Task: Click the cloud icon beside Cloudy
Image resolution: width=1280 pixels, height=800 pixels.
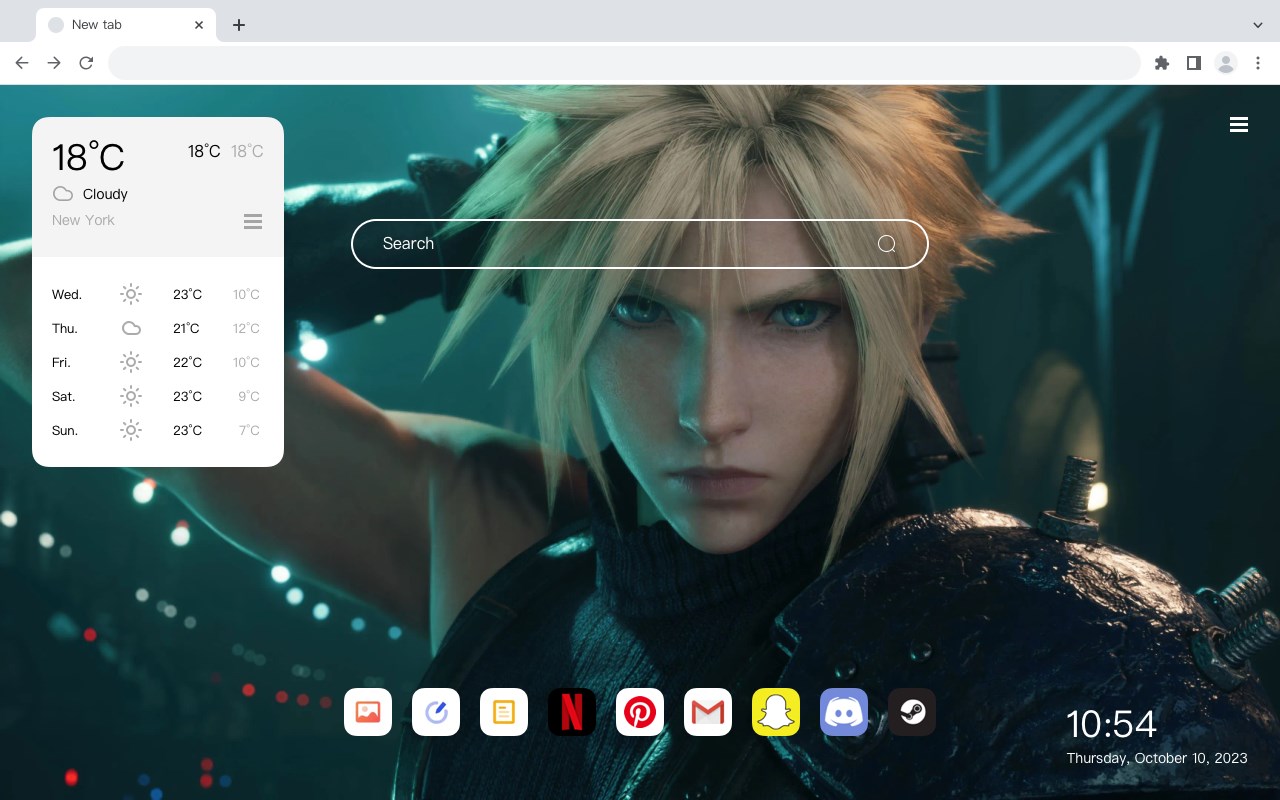Action: tap(63, 194)
